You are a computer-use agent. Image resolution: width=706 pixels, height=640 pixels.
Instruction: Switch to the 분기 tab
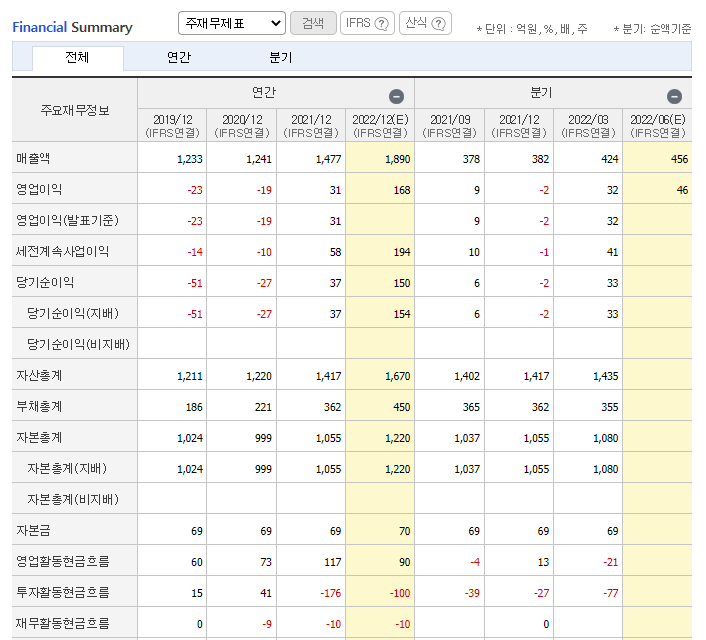[281, 58]
